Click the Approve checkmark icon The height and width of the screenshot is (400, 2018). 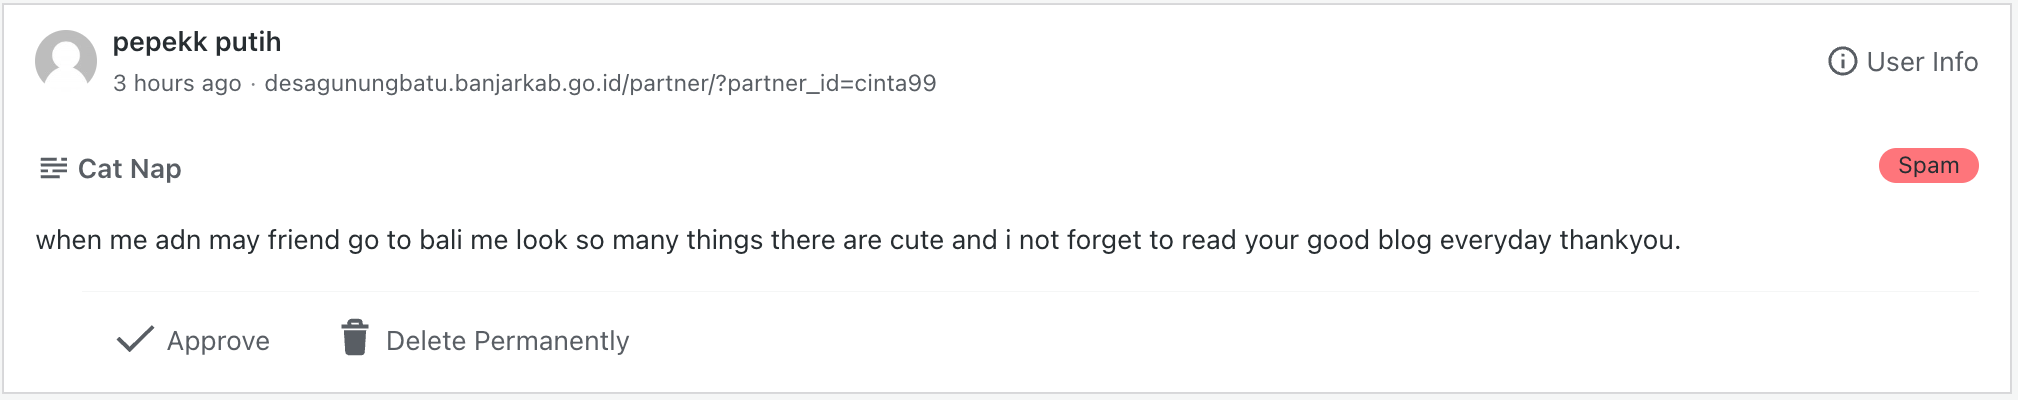point(135,340)
